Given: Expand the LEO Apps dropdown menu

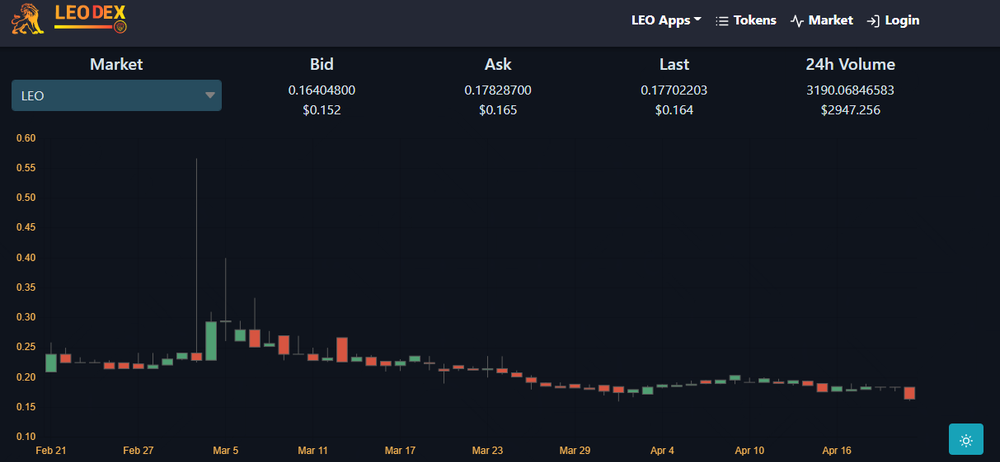Looking at the screenshot, I should (x=666, y=20).
